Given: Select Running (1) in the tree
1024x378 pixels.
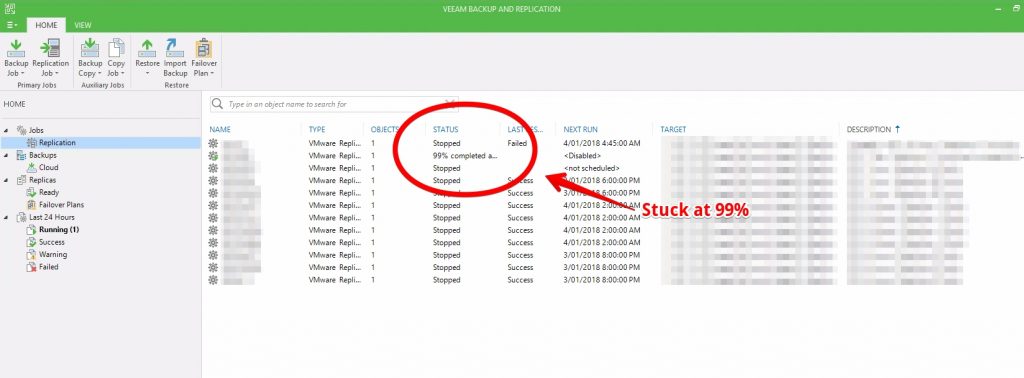Looking at the screenshot, I should tap(59, 230).
